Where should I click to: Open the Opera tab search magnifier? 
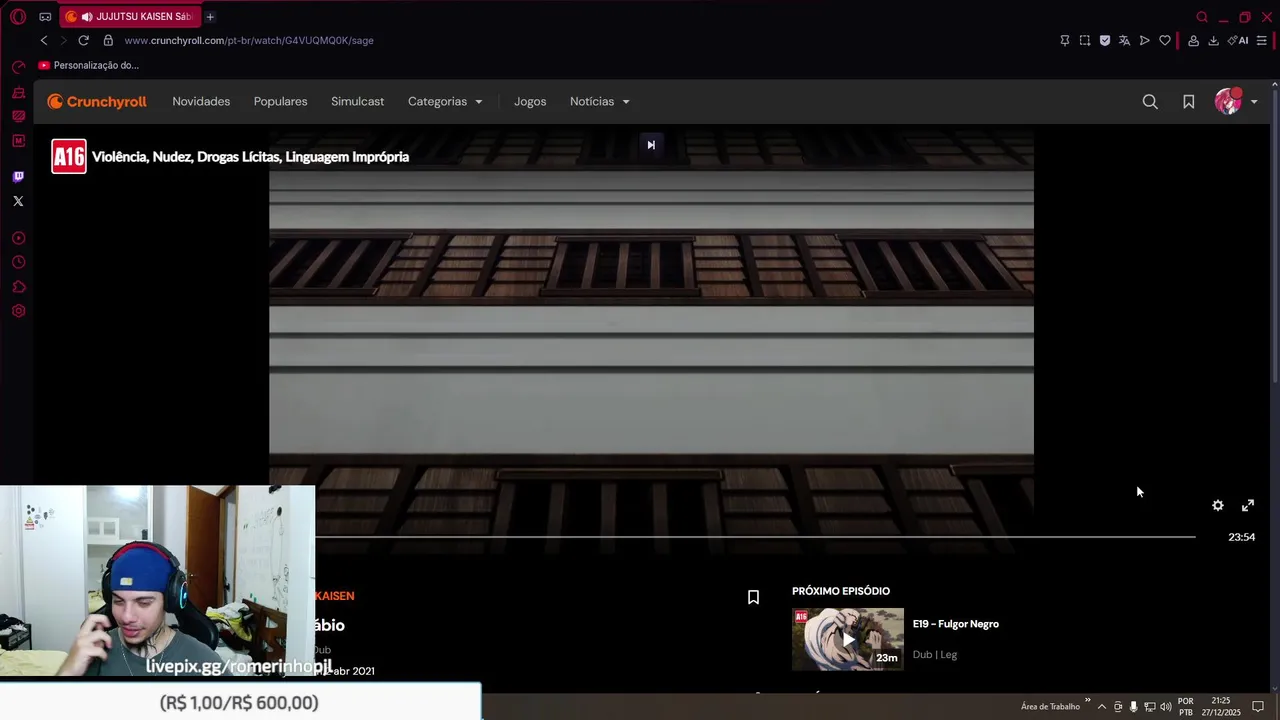click(1202, 17)
